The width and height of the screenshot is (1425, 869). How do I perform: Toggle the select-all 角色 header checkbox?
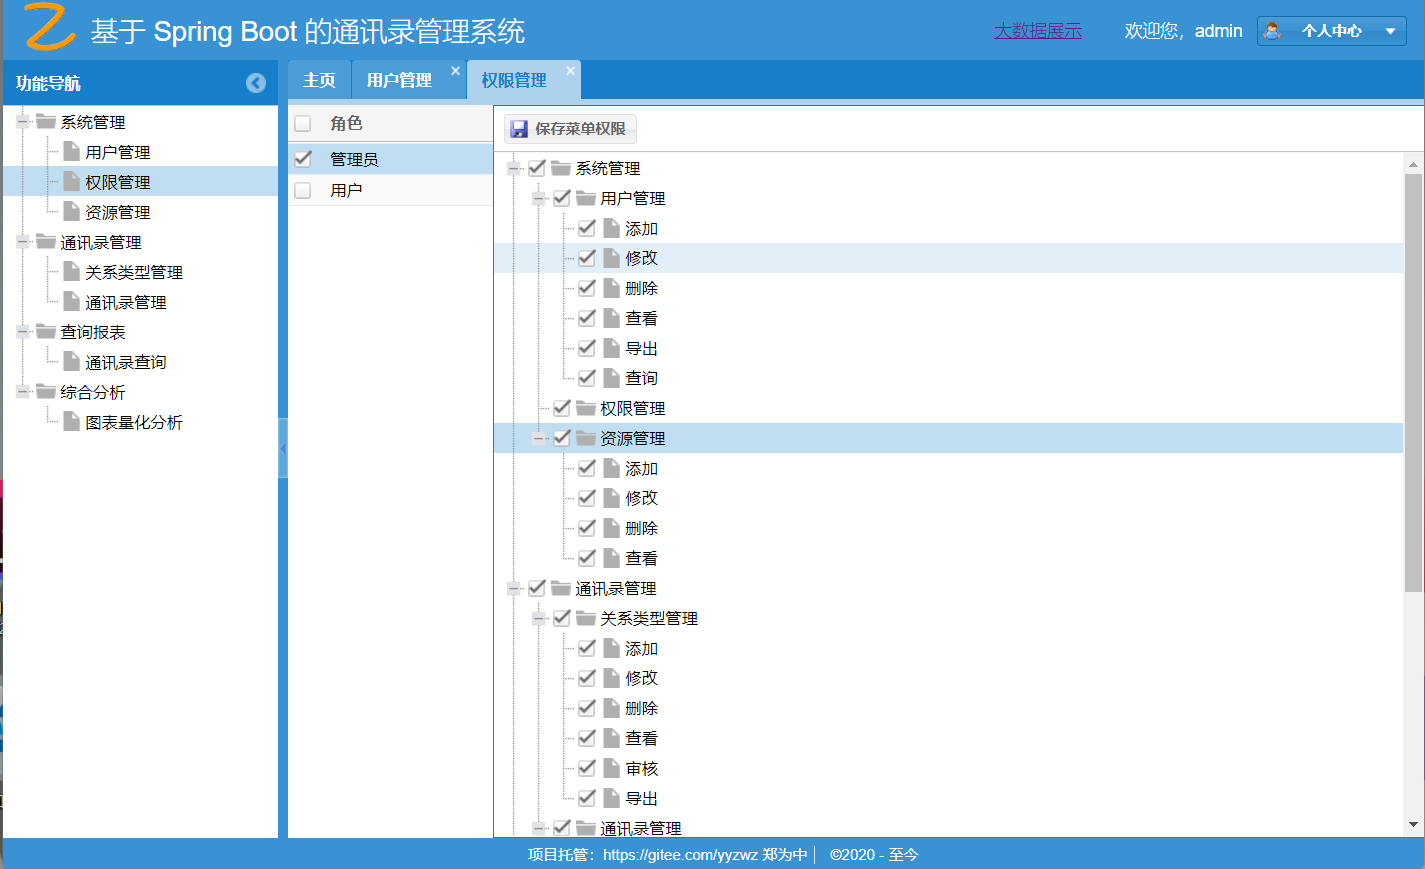coord(303,124)
